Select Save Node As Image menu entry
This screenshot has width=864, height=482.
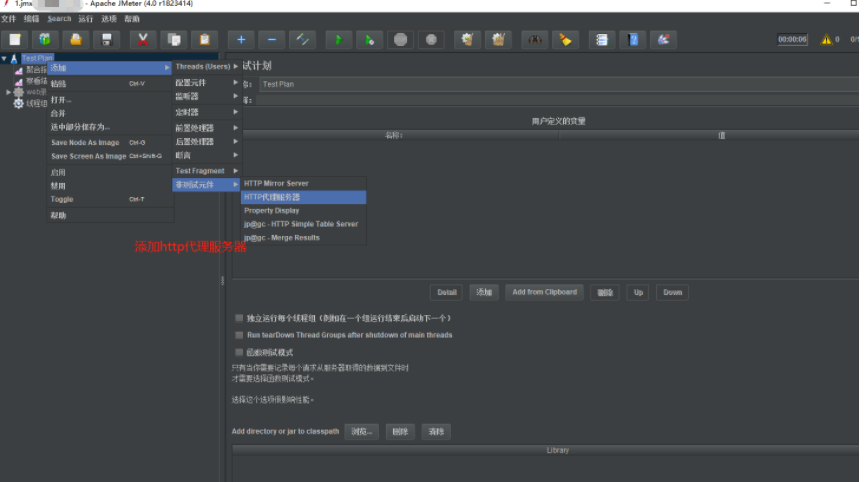[x=110, y=143]
